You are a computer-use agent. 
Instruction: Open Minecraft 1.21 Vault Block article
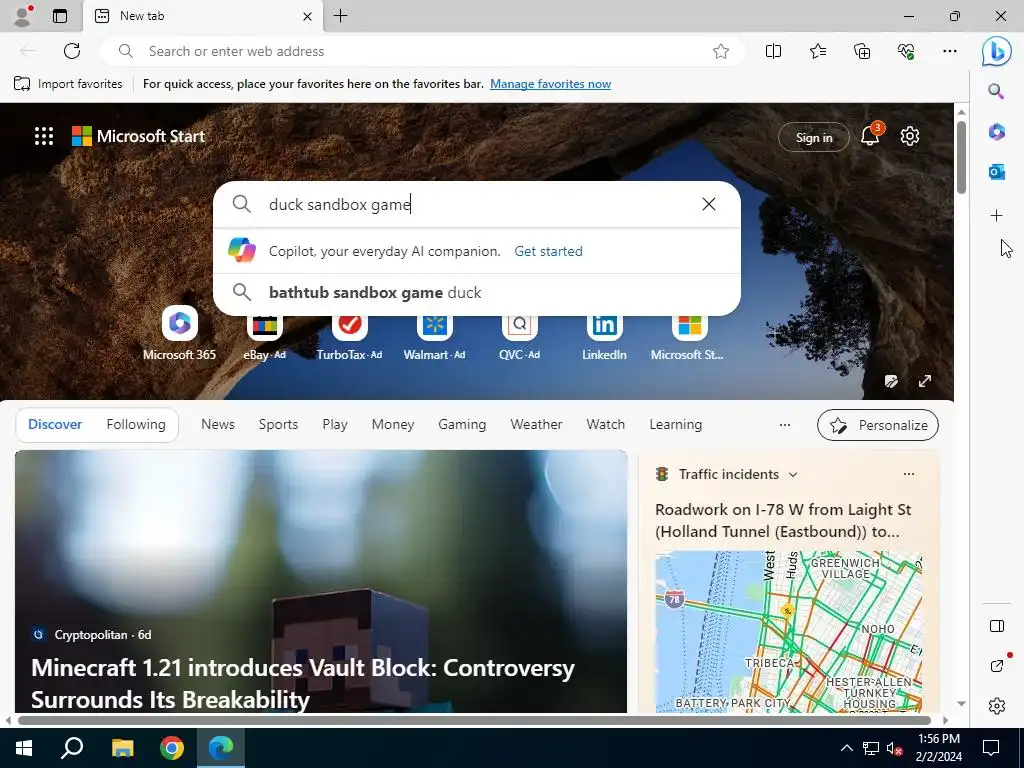[303, 683]
